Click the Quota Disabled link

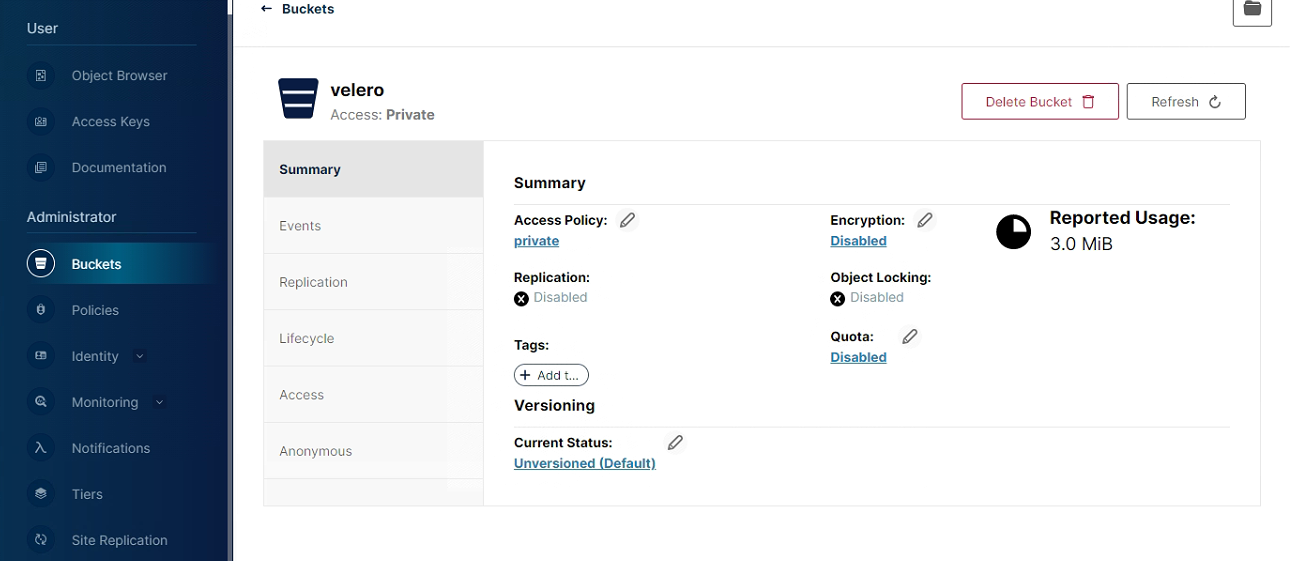pos(858,357)
